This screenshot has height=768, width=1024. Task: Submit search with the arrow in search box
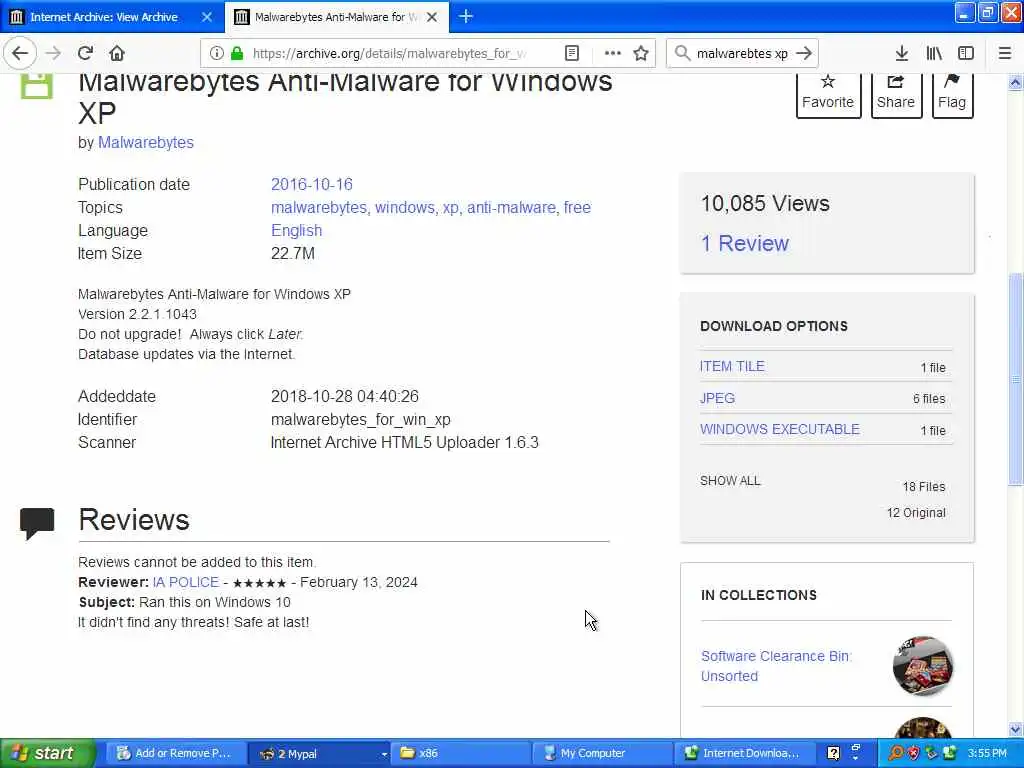tap(805, 53)
